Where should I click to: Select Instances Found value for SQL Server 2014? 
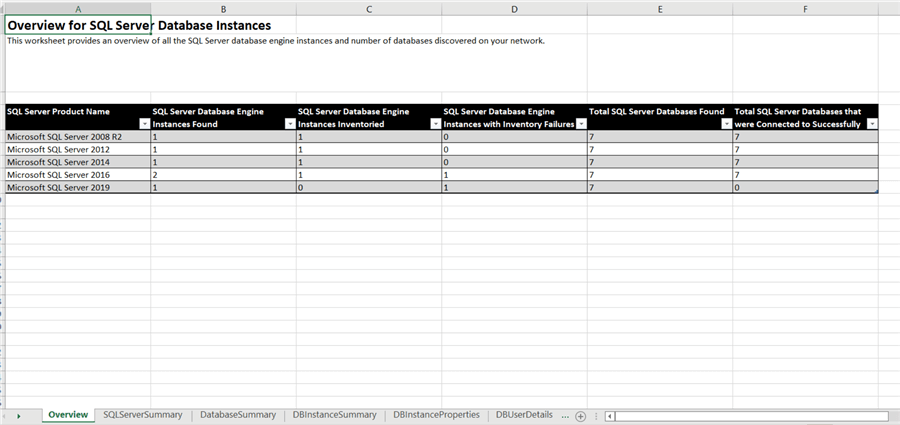pyautogui.click(x=223, y=162)
